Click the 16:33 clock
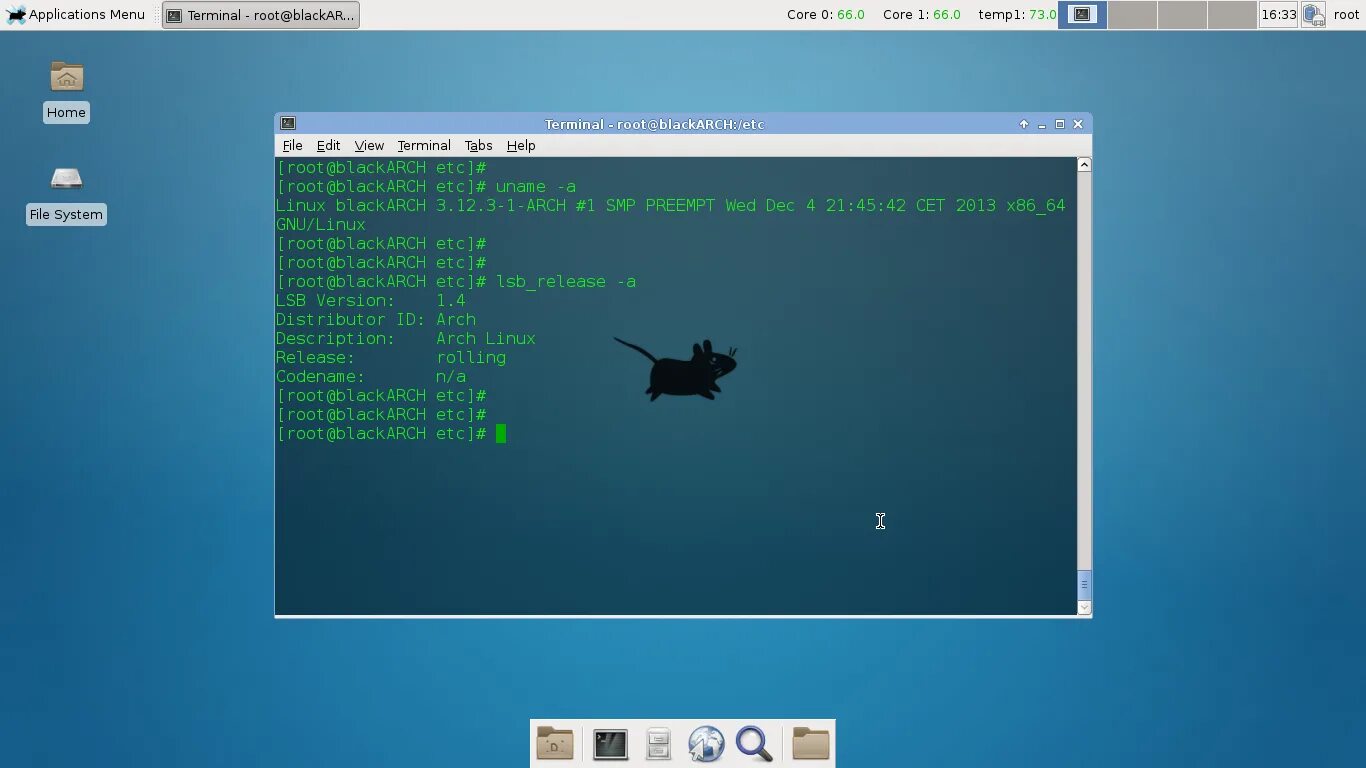This screenshot has width=1366, height=768. pos(1278,15)
